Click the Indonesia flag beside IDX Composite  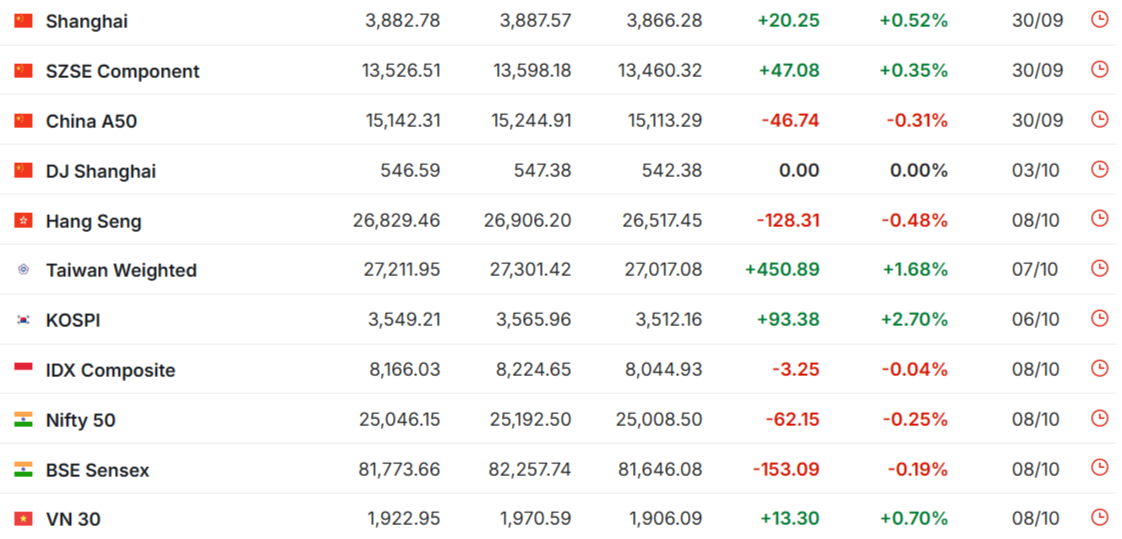[x=23, y=370]
